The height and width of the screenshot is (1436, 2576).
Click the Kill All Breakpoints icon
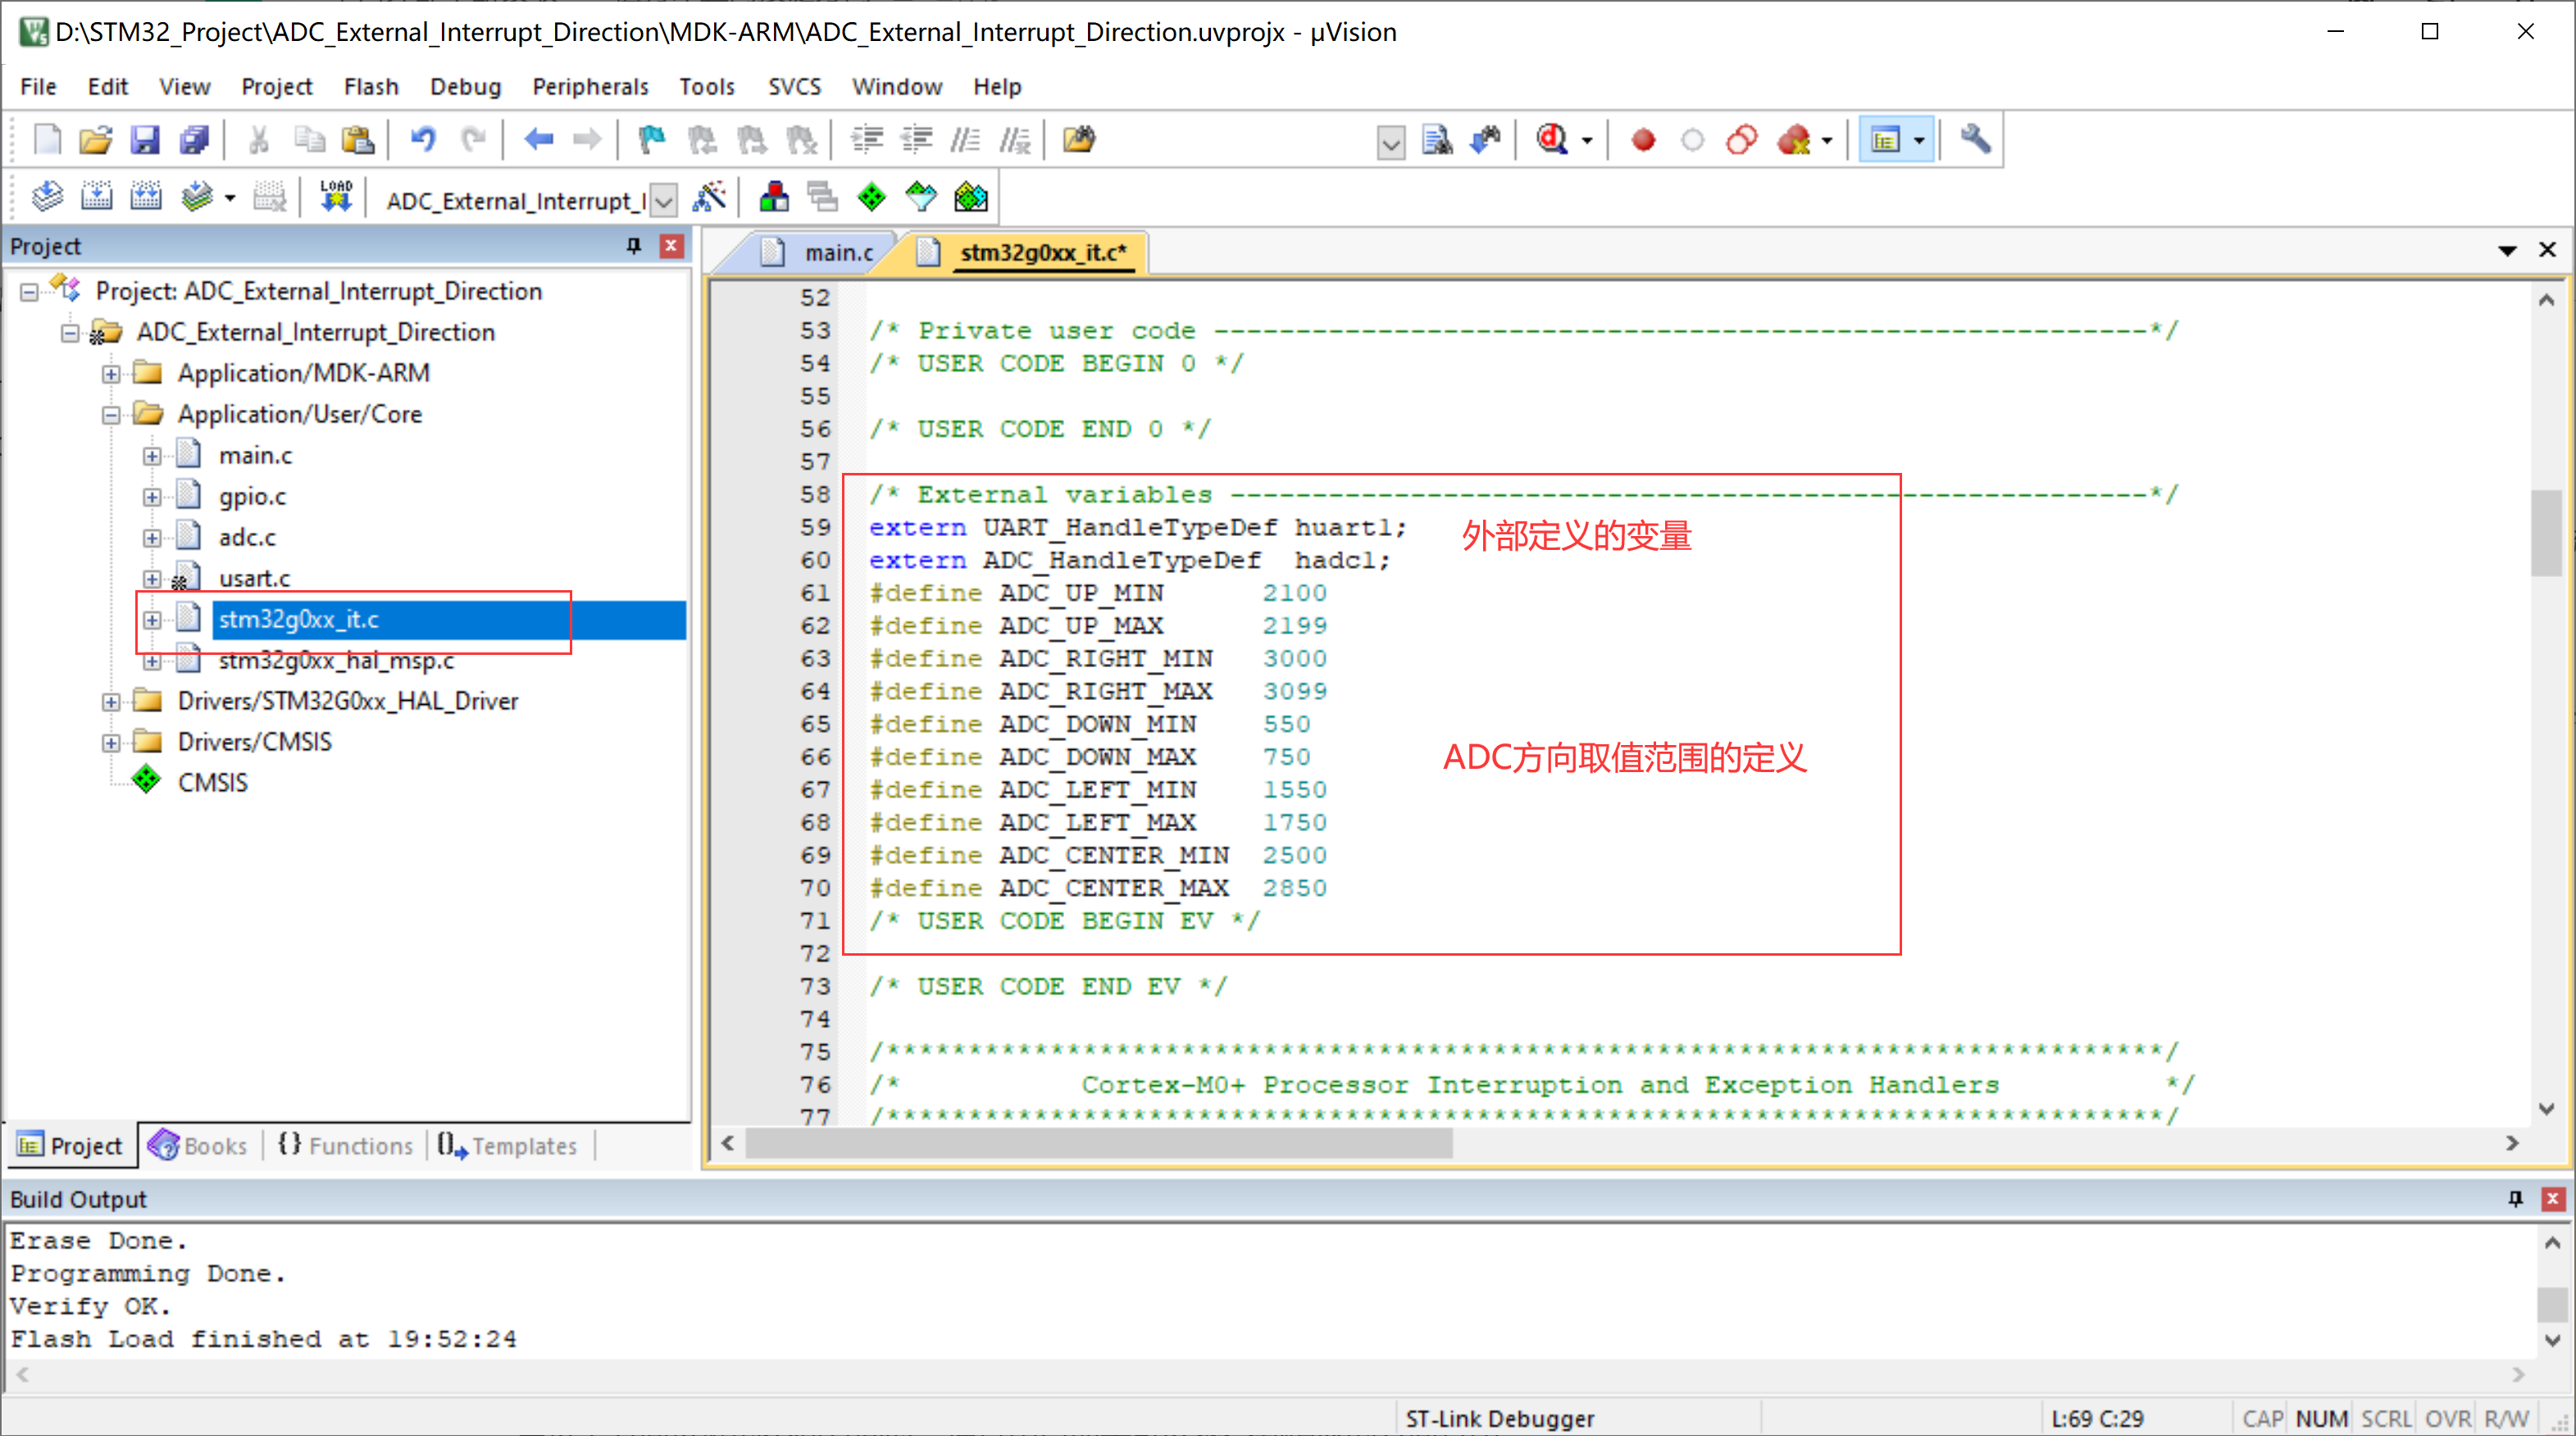point(1795,139)
